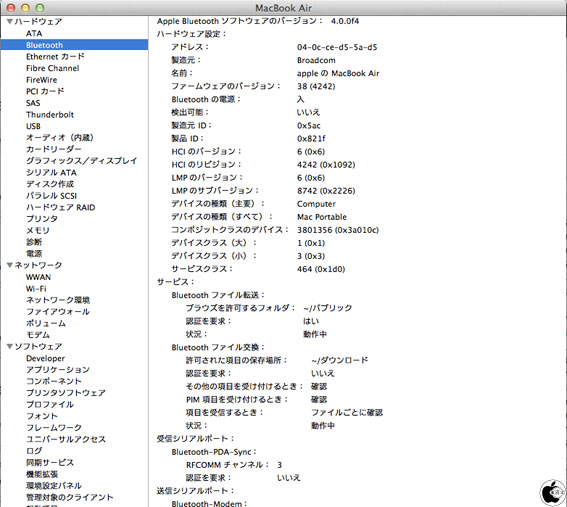Viewport: 567px width, 507px height.
Task: Click the name value apple の MacBook Air
Action: pyautogui.click(x=338, y=73)
